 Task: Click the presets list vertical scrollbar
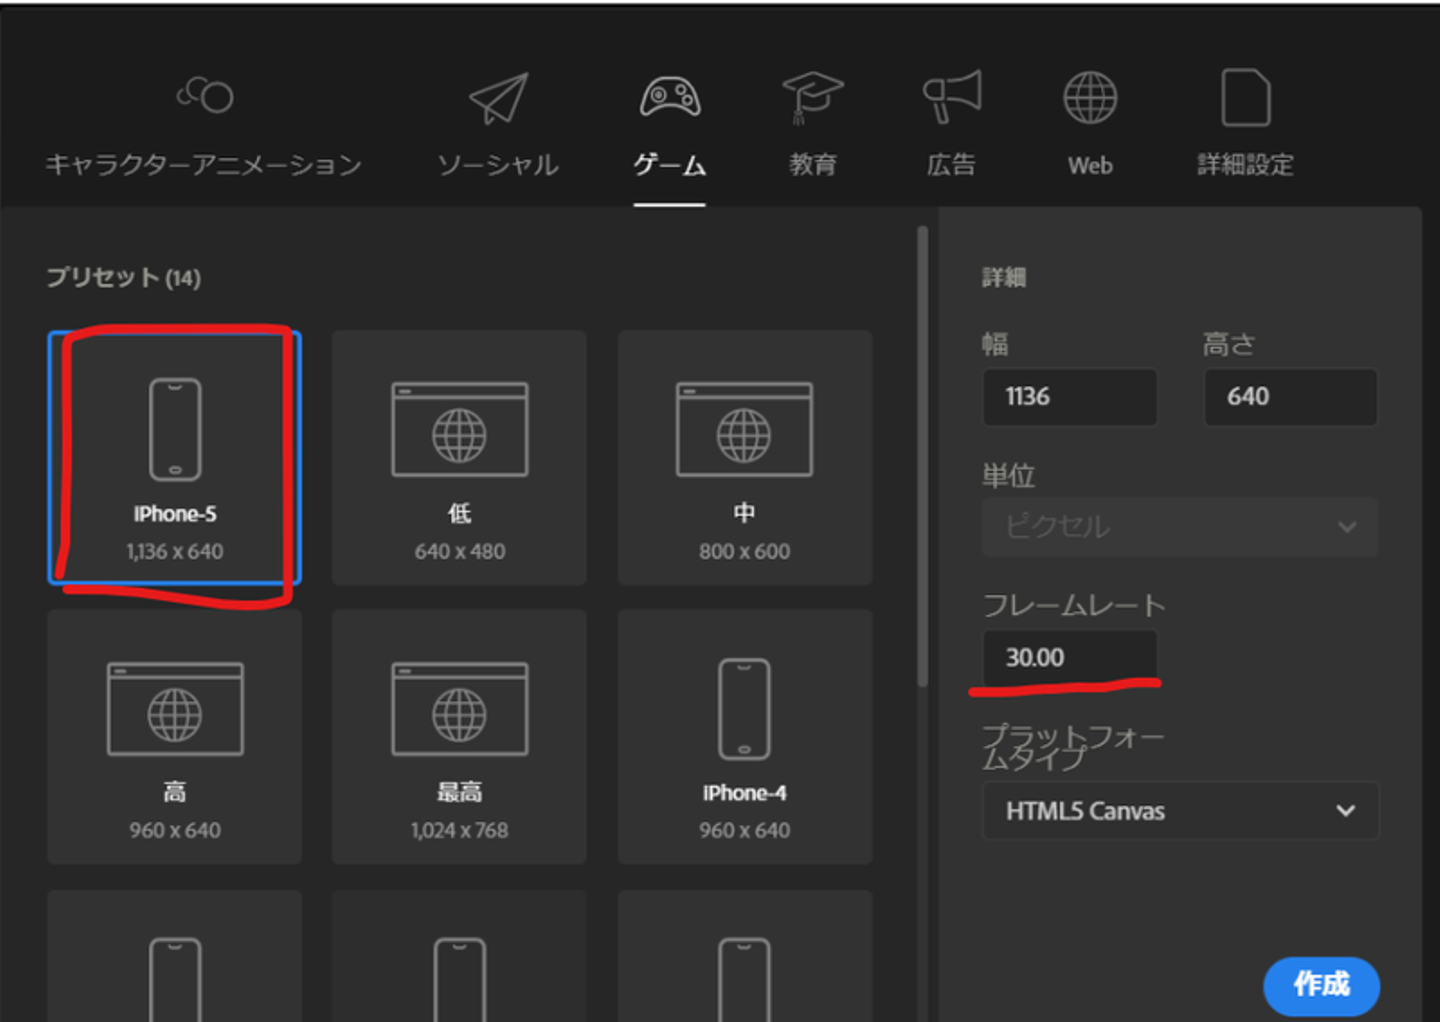(x=922, y=456)
